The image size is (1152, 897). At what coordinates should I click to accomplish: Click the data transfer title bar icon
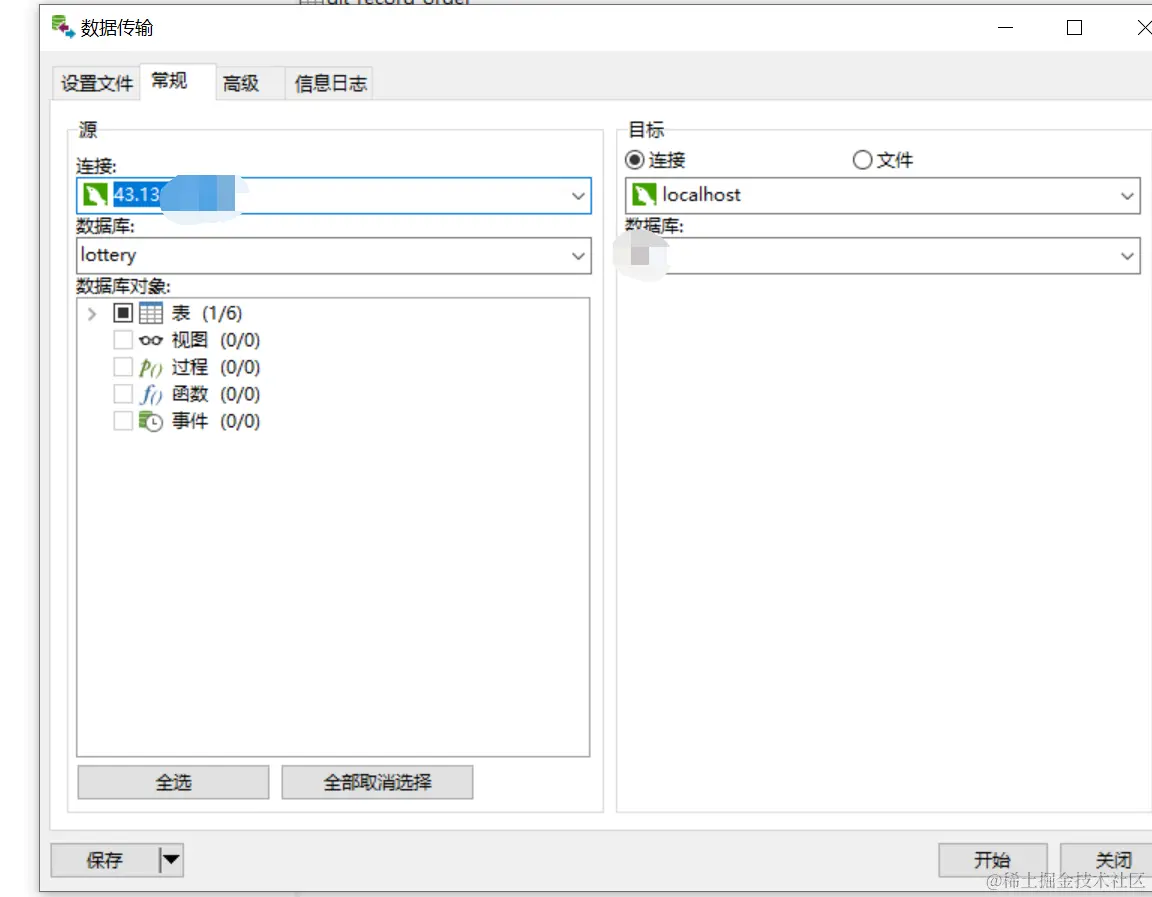[x=63, y=27]
